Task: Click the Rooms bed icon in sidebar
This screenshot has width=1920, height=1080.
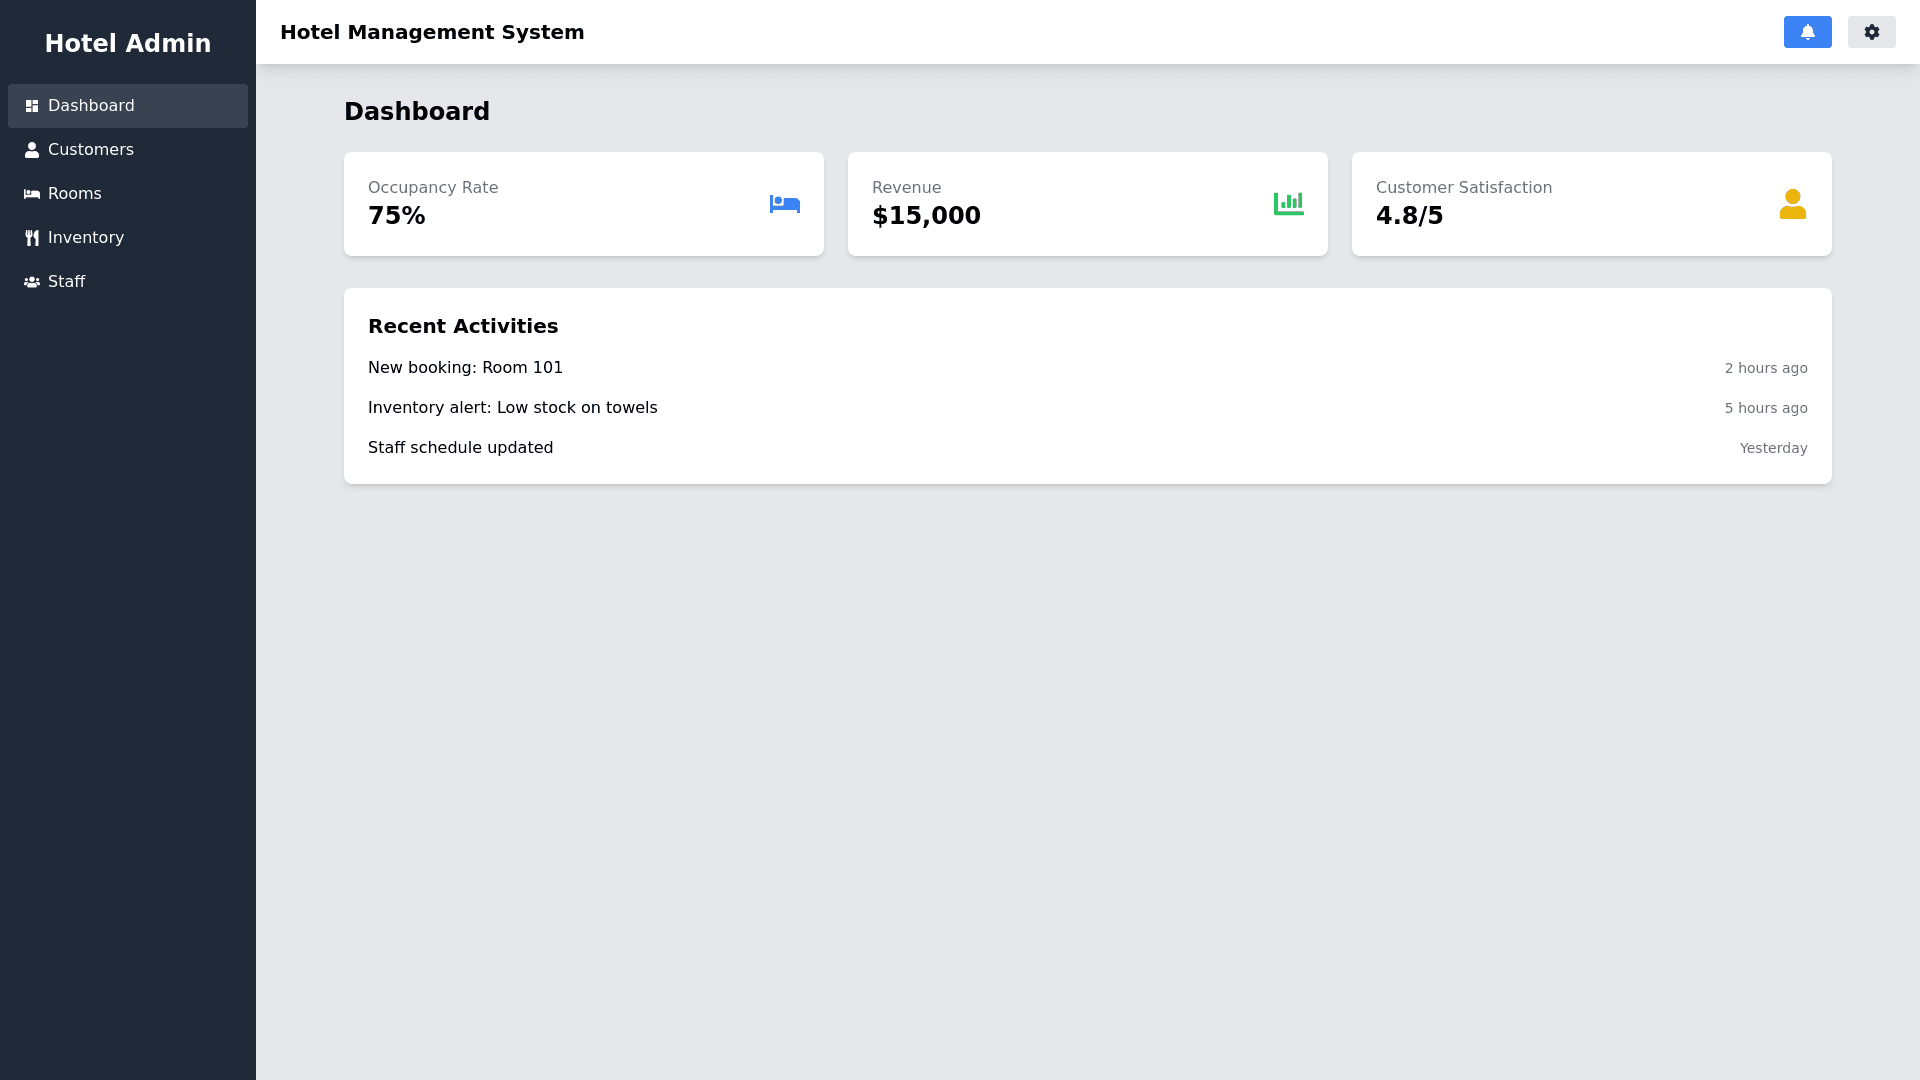Action: [x=32, y=194]
